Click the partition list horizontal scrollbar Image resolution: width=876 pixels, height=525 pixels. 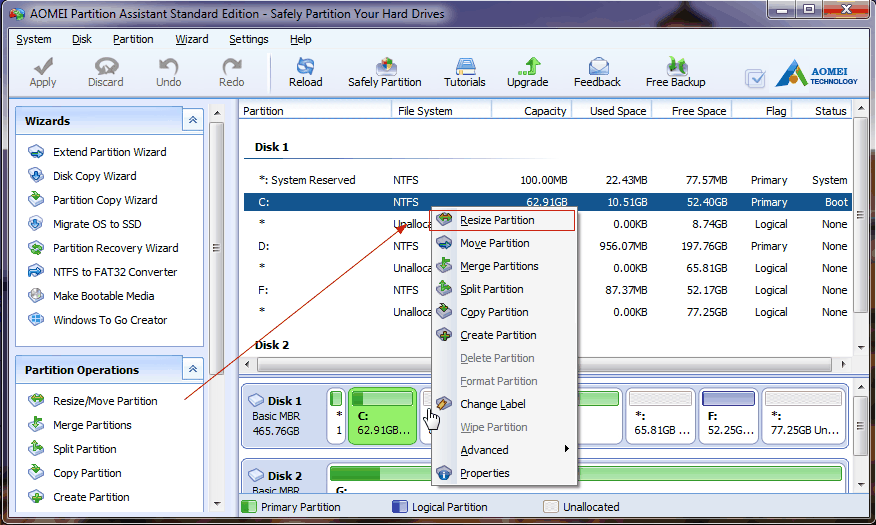point(545,364)
